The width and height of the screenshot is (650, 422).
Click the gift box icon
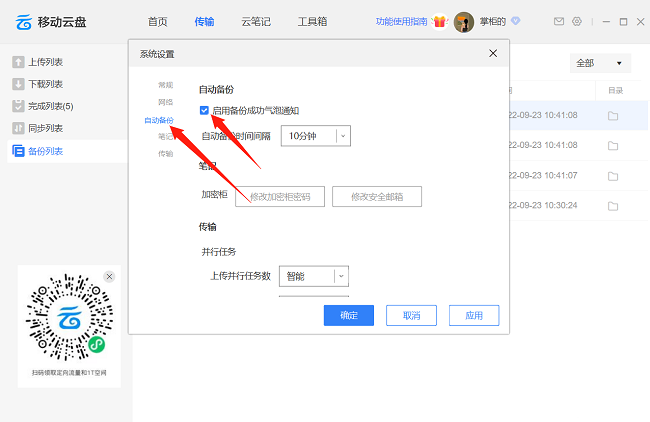pyautogui.click(x=439, y=21)
